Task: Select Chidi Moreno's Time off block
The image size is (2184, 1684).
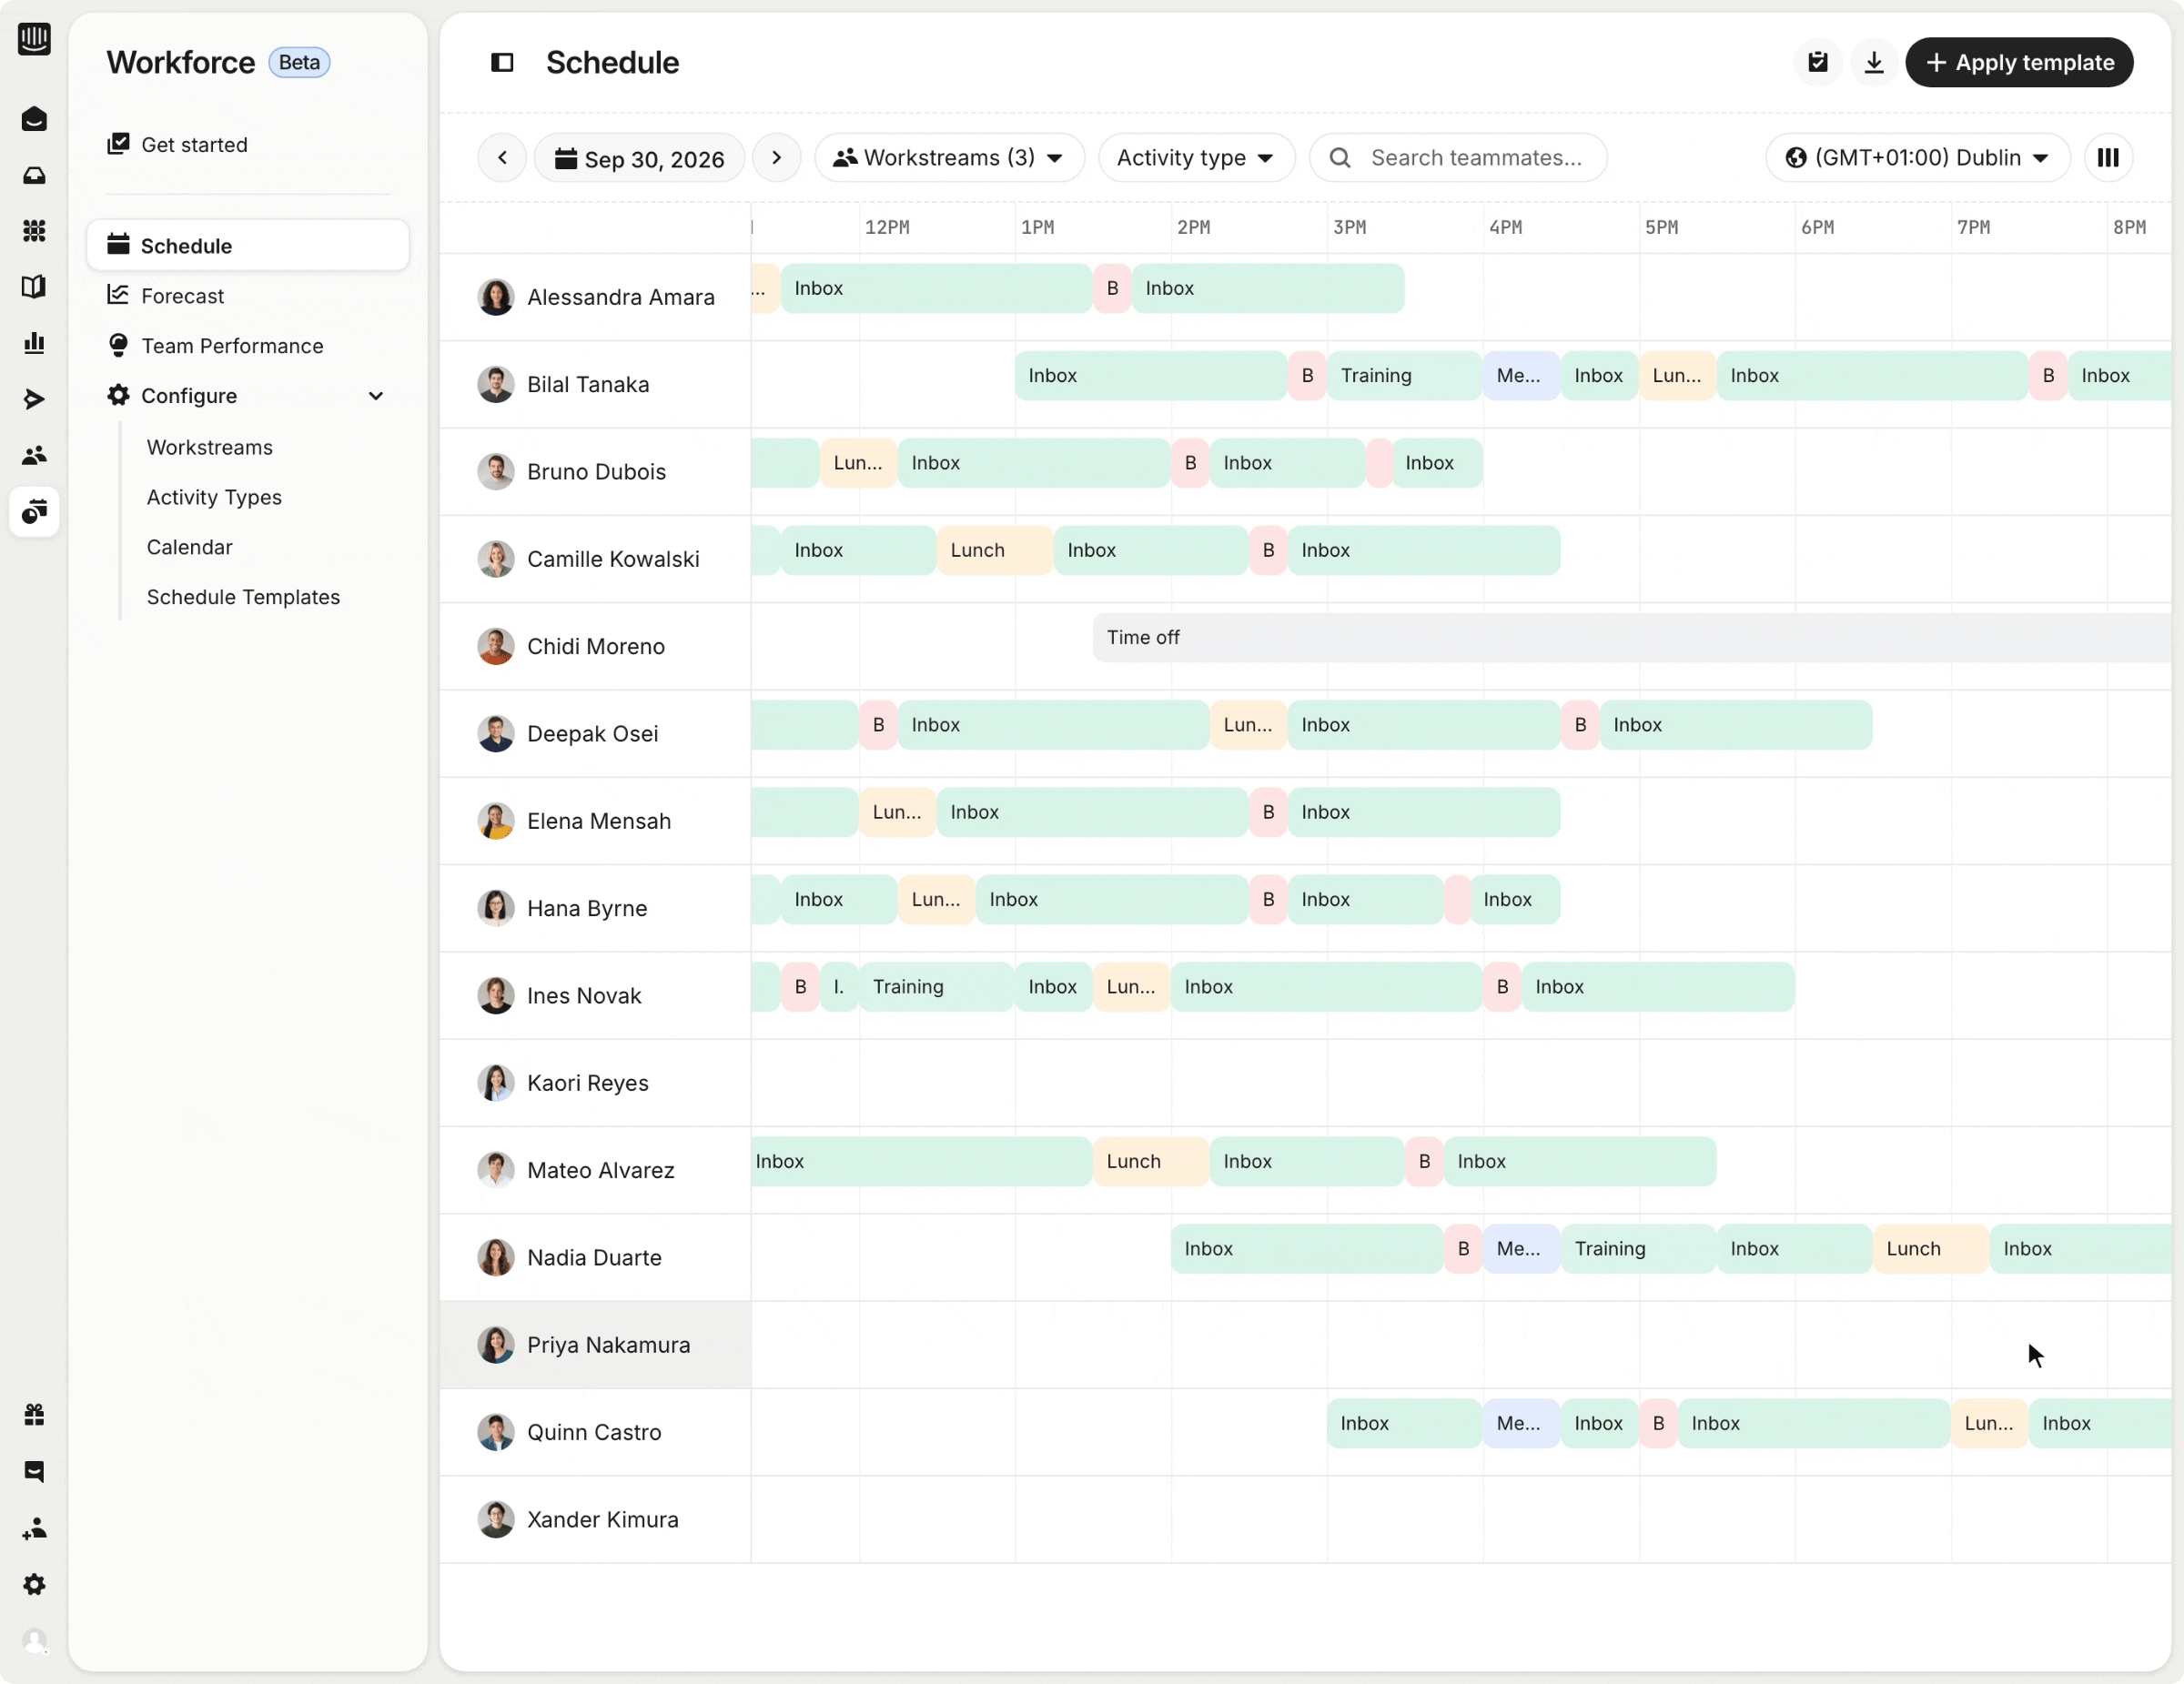Action: point(1632,638)
